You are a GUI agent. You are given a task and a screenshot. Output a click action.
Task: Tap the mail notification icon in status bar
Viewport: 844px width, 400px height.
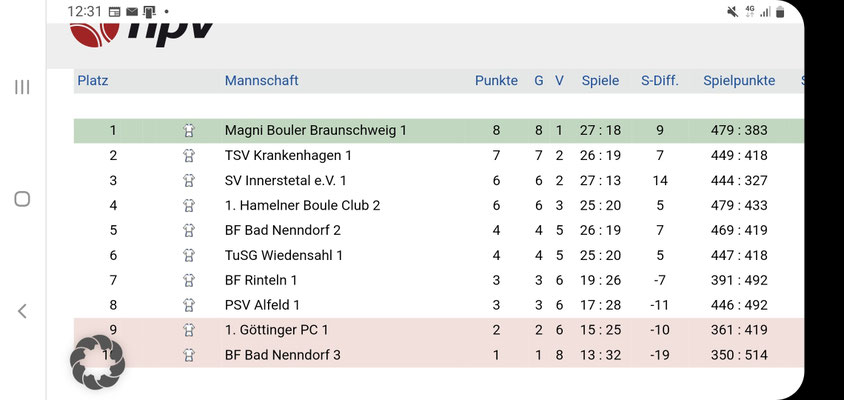click(131, 11)
